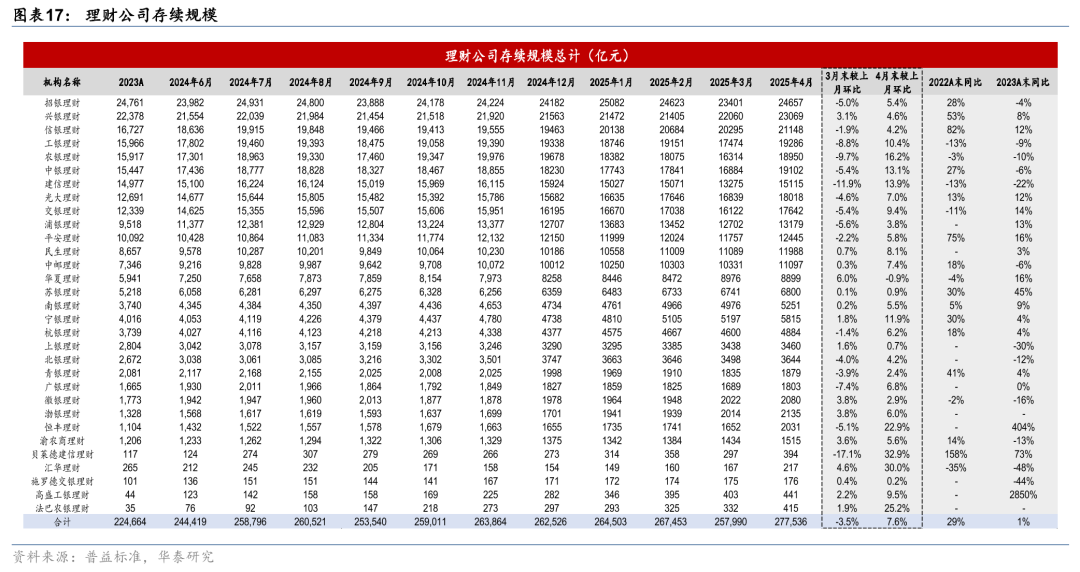Click the '光大理财' row label

[62, 197]
